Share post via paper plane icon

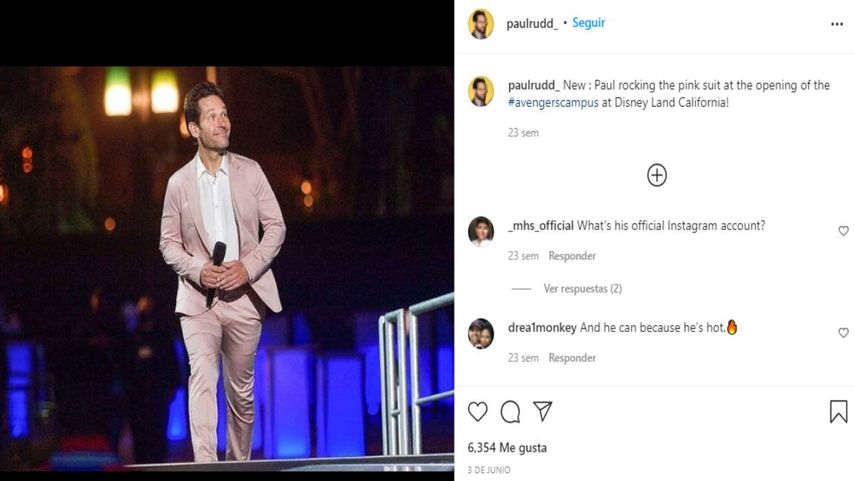pos(542,411)
